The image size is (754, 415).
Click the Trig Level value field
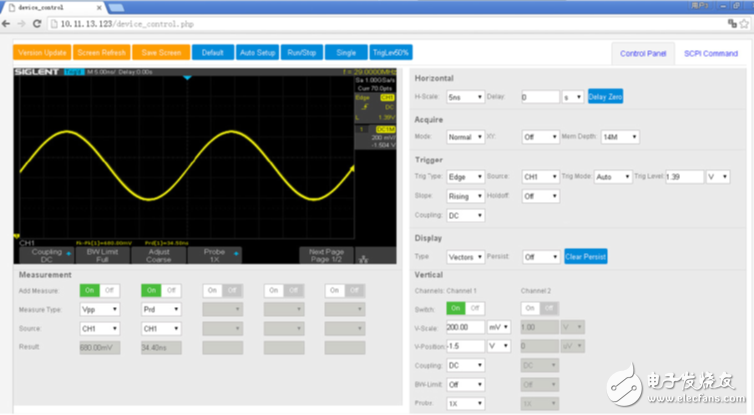684,176
